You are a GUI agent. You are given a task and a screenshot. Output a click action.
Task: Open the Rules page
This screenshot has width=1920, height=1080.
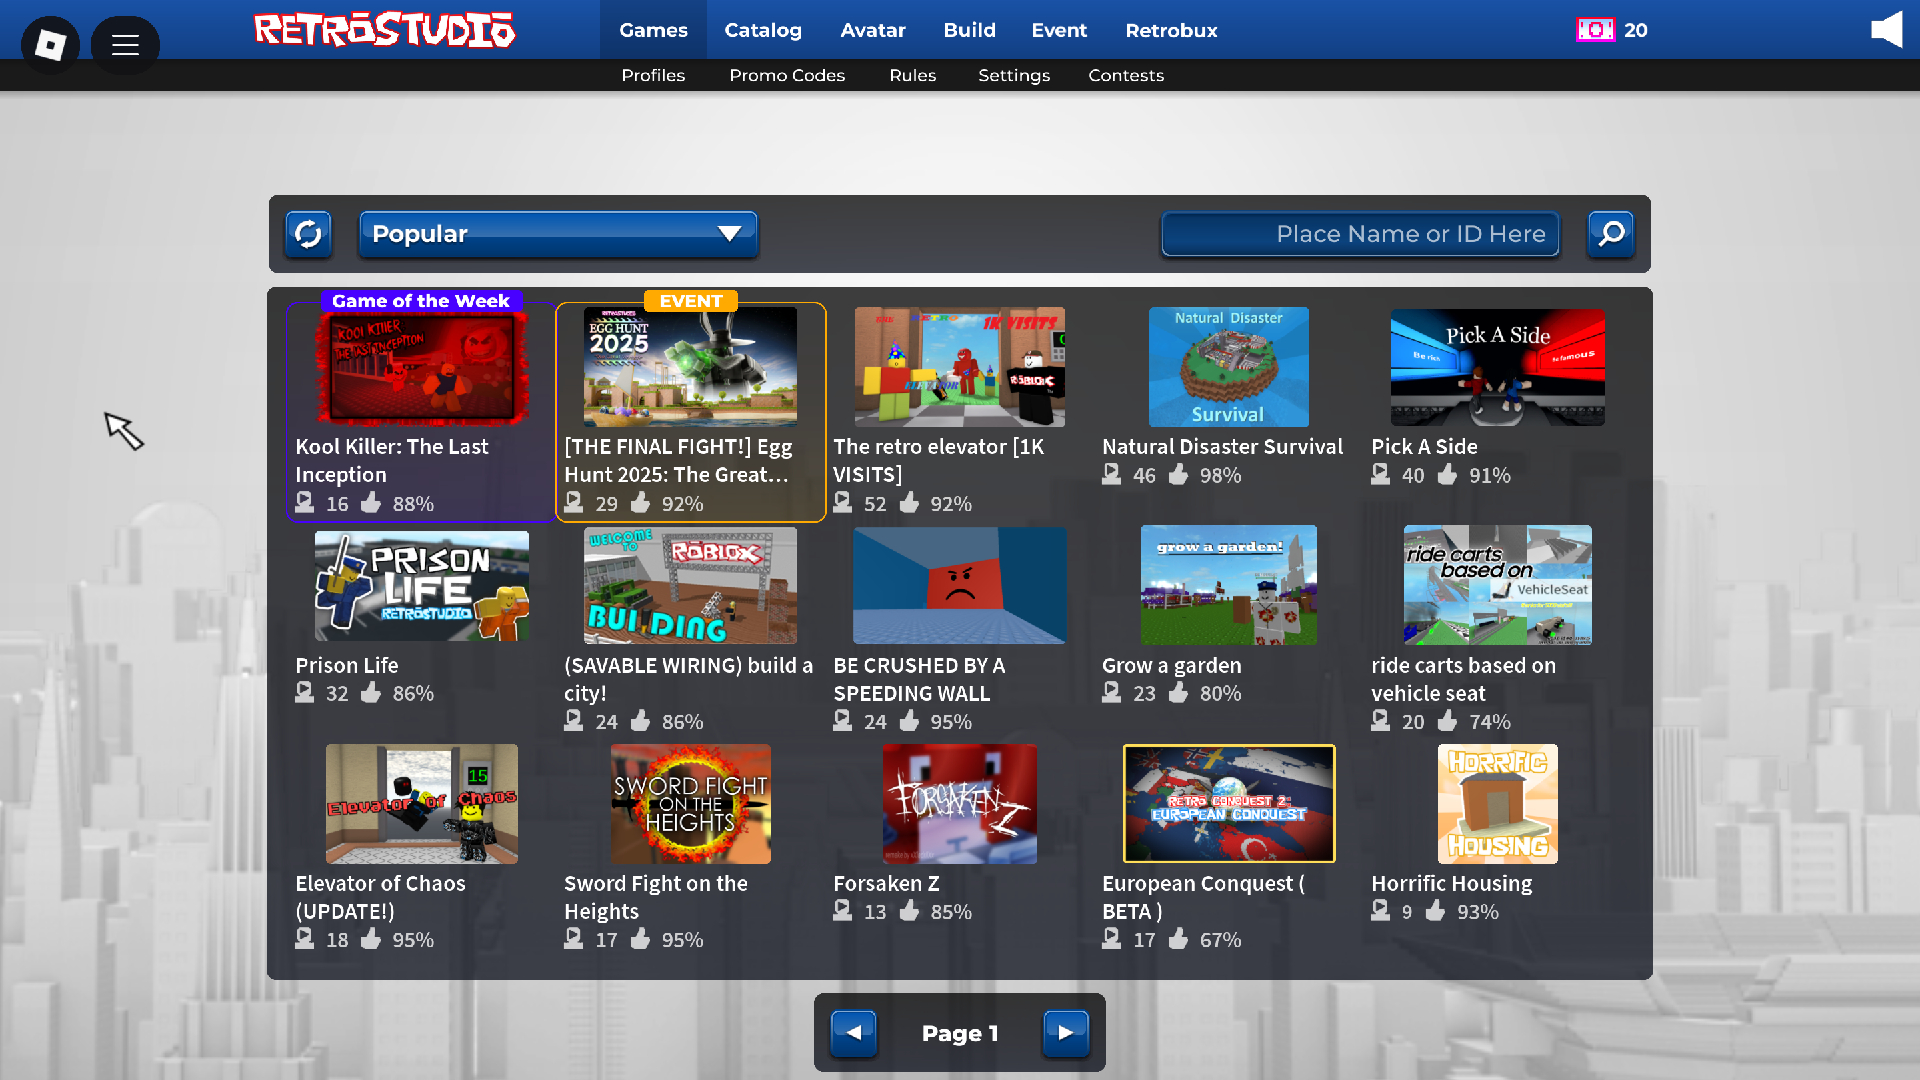point(913,75)
